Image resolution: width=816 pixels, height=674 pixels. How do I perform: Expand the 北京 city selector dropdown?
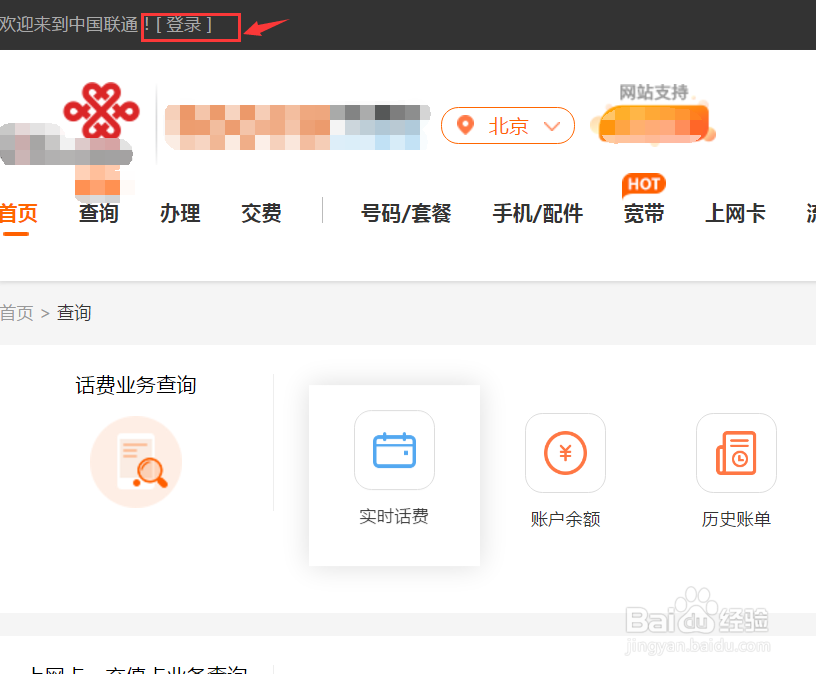pyautogui.click(x=552, y=126)
